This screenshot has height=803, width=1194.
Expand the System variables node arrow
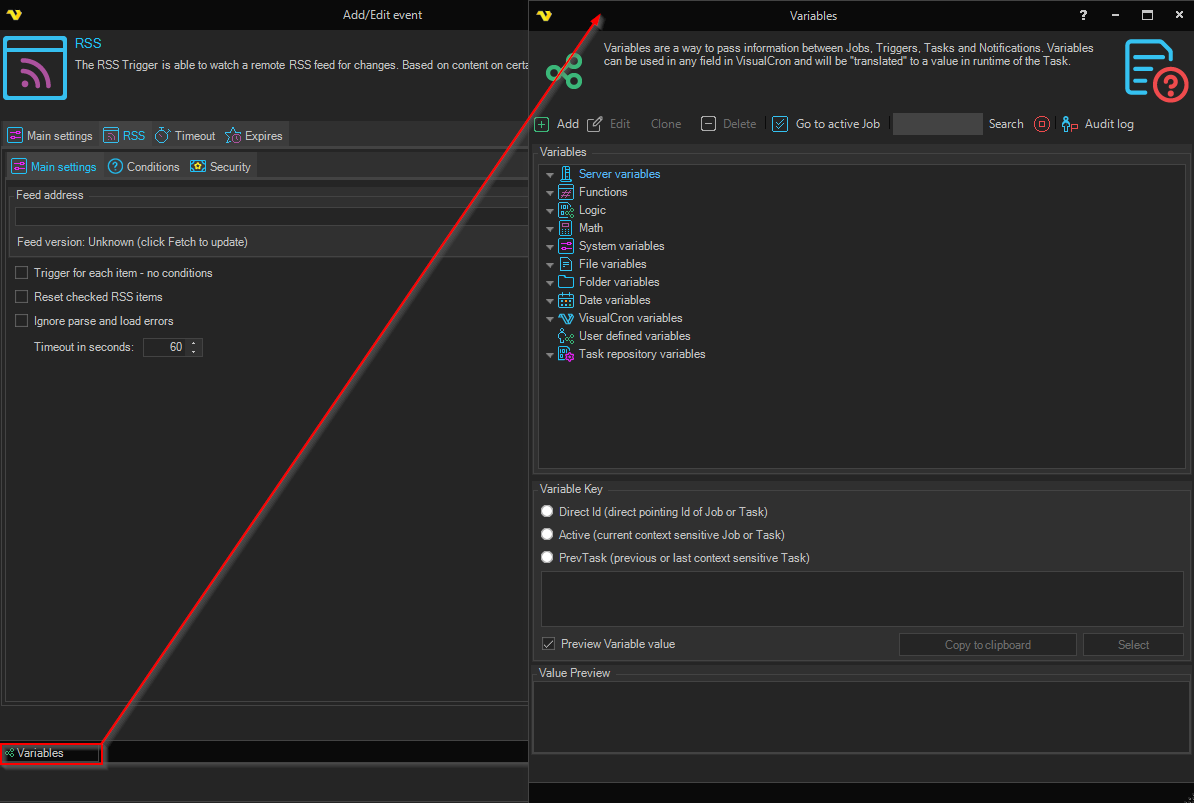(x=550, y=247)
